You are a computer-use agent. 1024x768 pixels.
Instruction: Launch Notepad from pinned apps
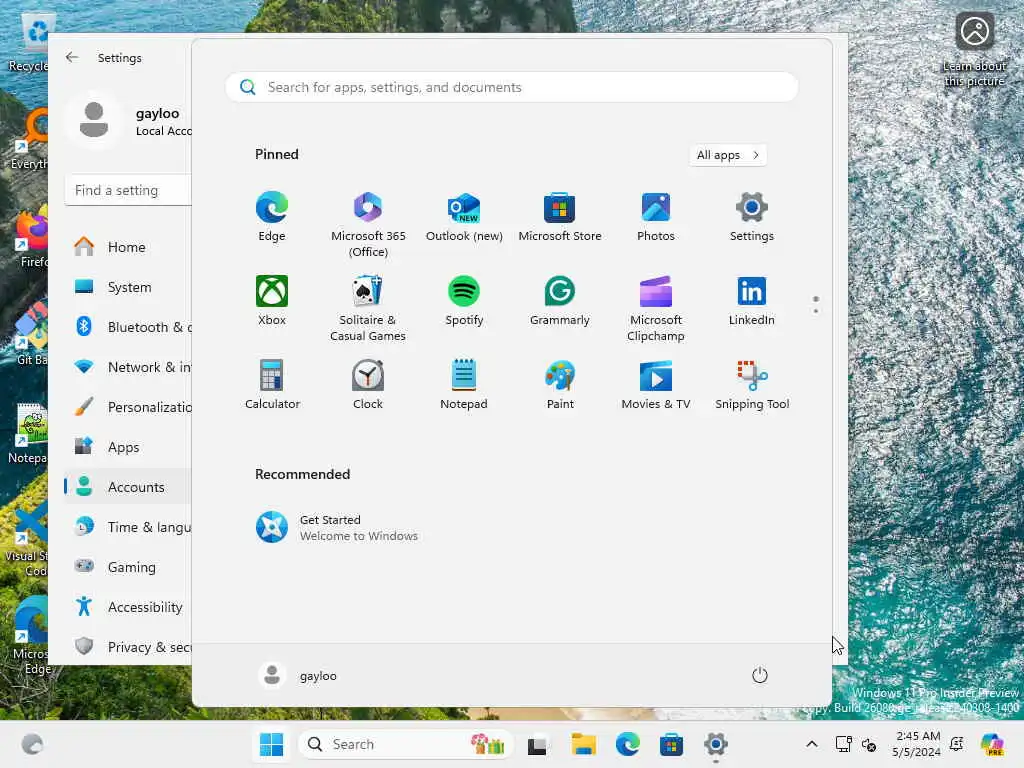(x=464, y=385)
